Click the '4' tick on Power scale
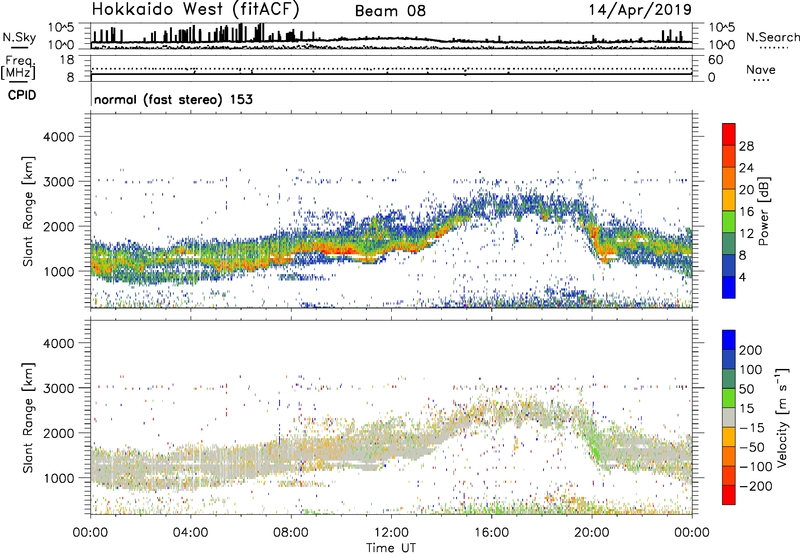Viewport: 800px width, 554px height. pos(742,277)
